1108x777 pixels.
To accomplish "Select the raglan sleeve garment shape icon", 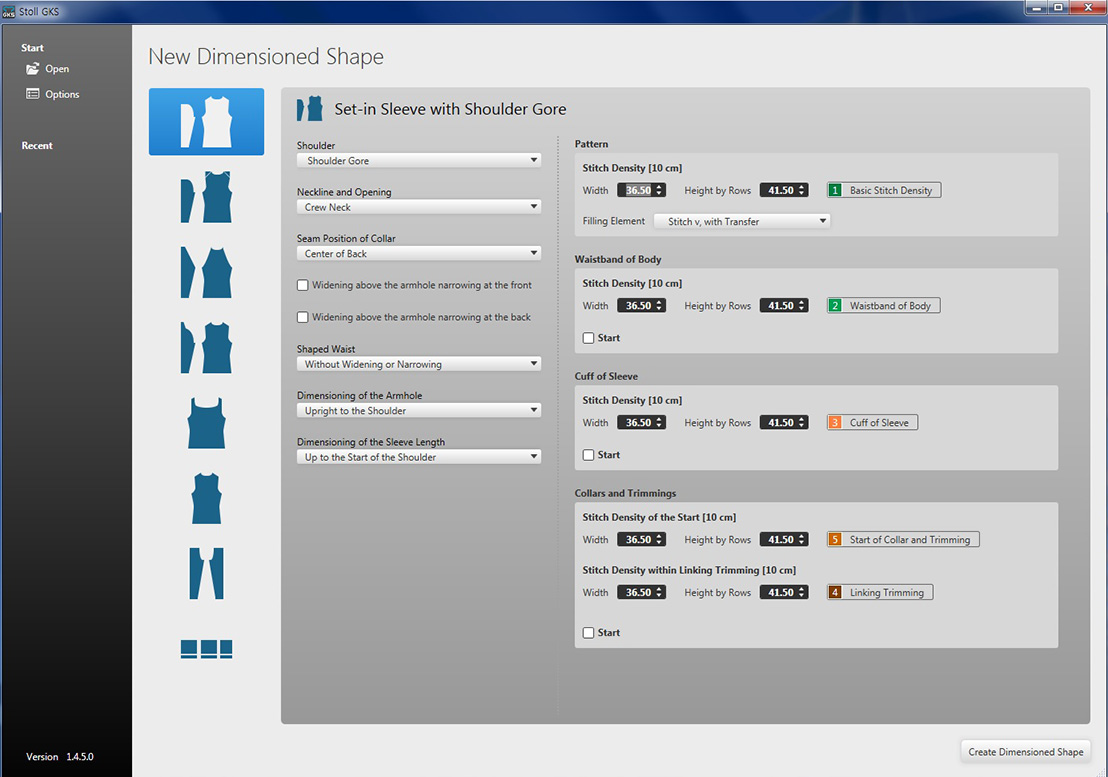I will [206, 272].
